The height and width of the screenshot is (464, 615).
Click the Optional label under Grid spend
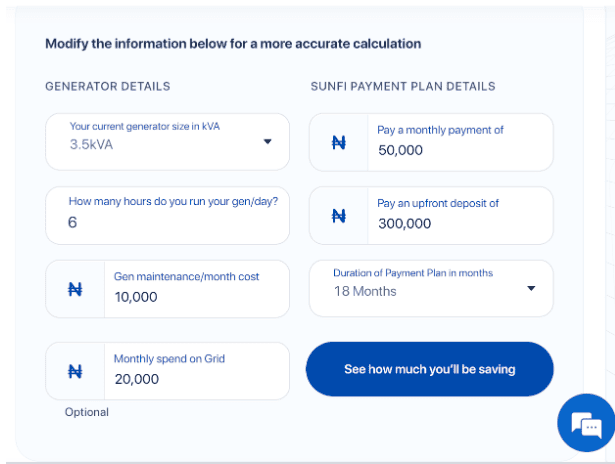pos(87,412)
